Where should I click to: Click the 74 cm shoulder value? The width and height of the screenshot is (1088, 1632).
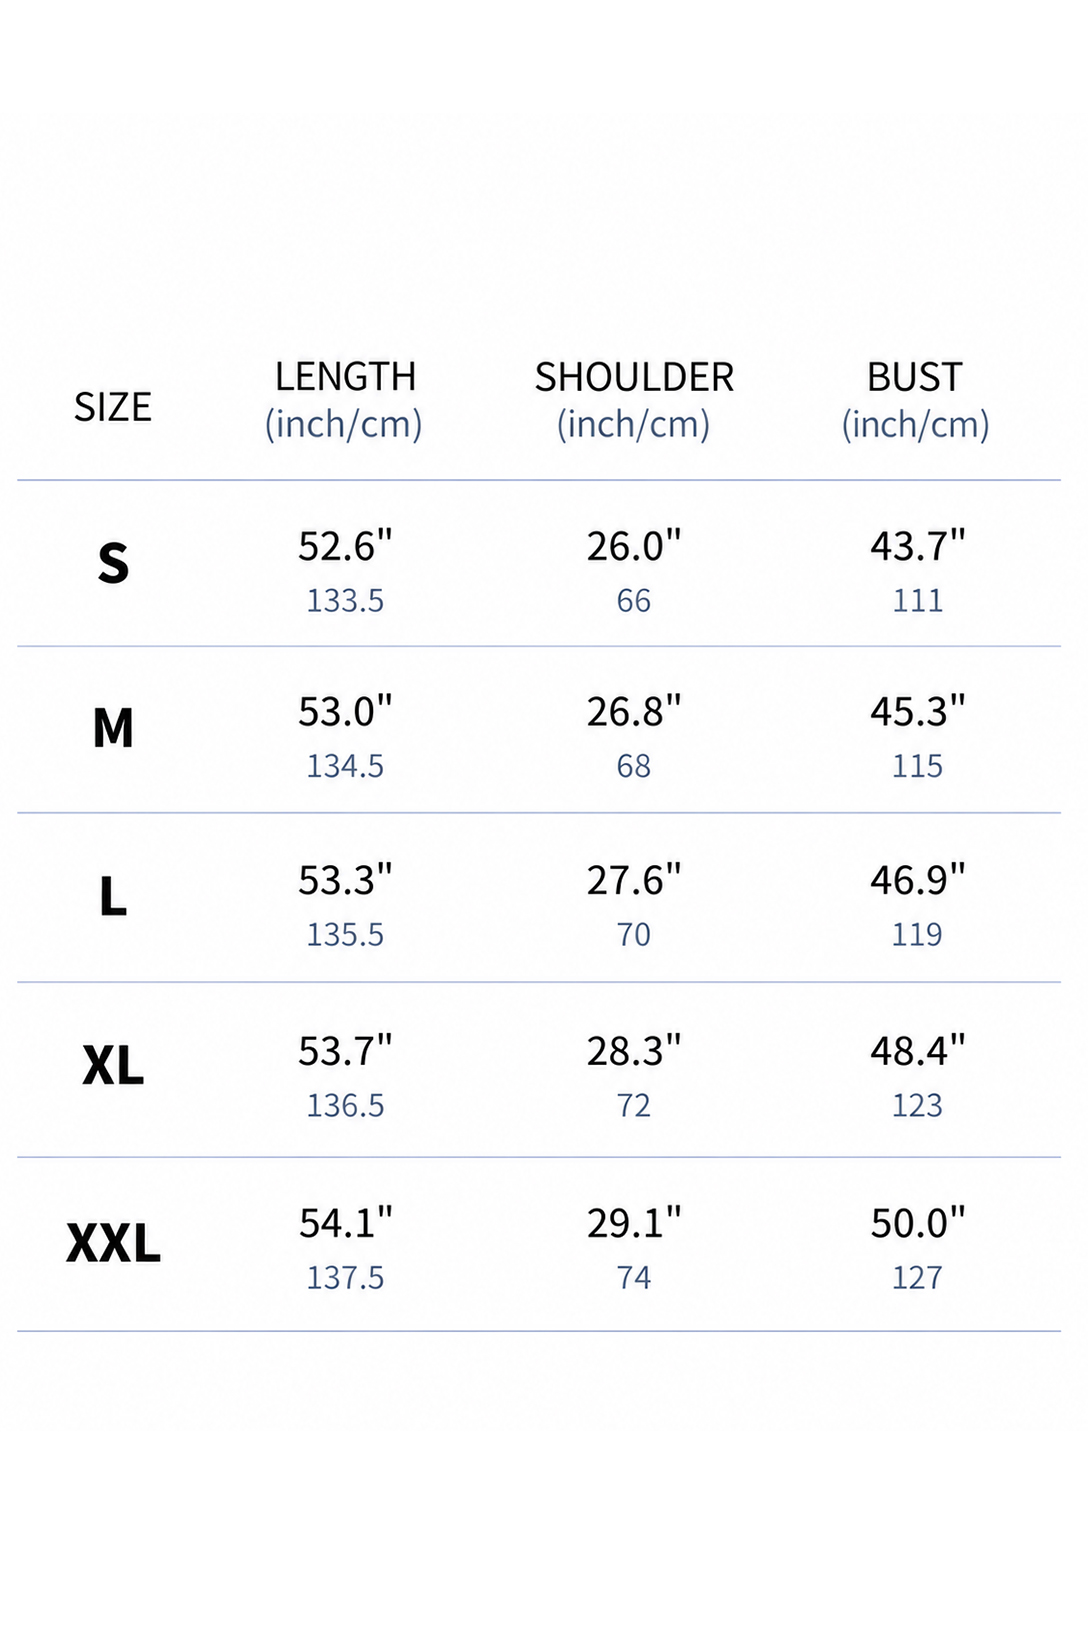coord(634,1277)
